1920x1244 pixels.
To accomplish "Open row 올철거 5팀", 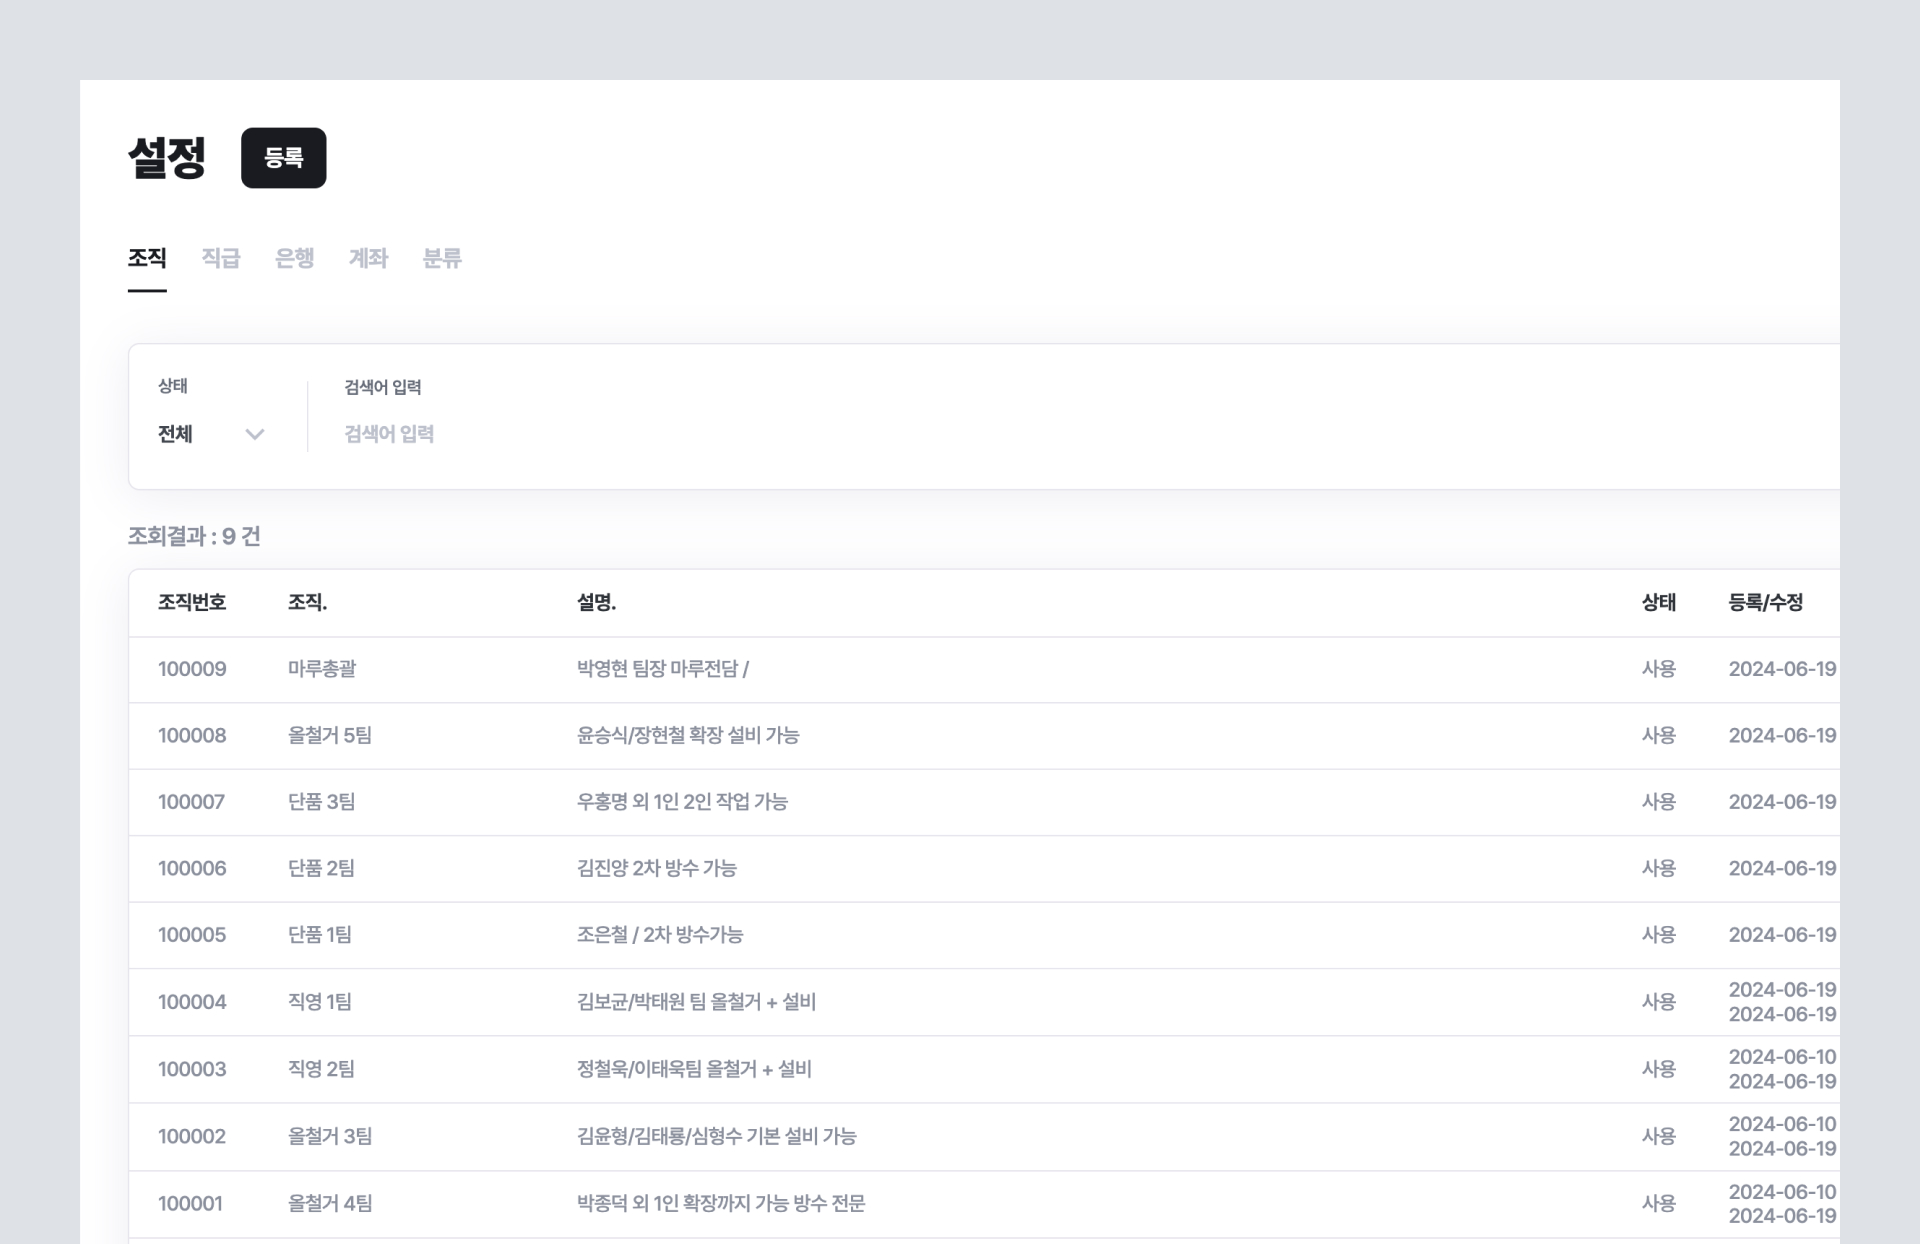I will 330,735.
